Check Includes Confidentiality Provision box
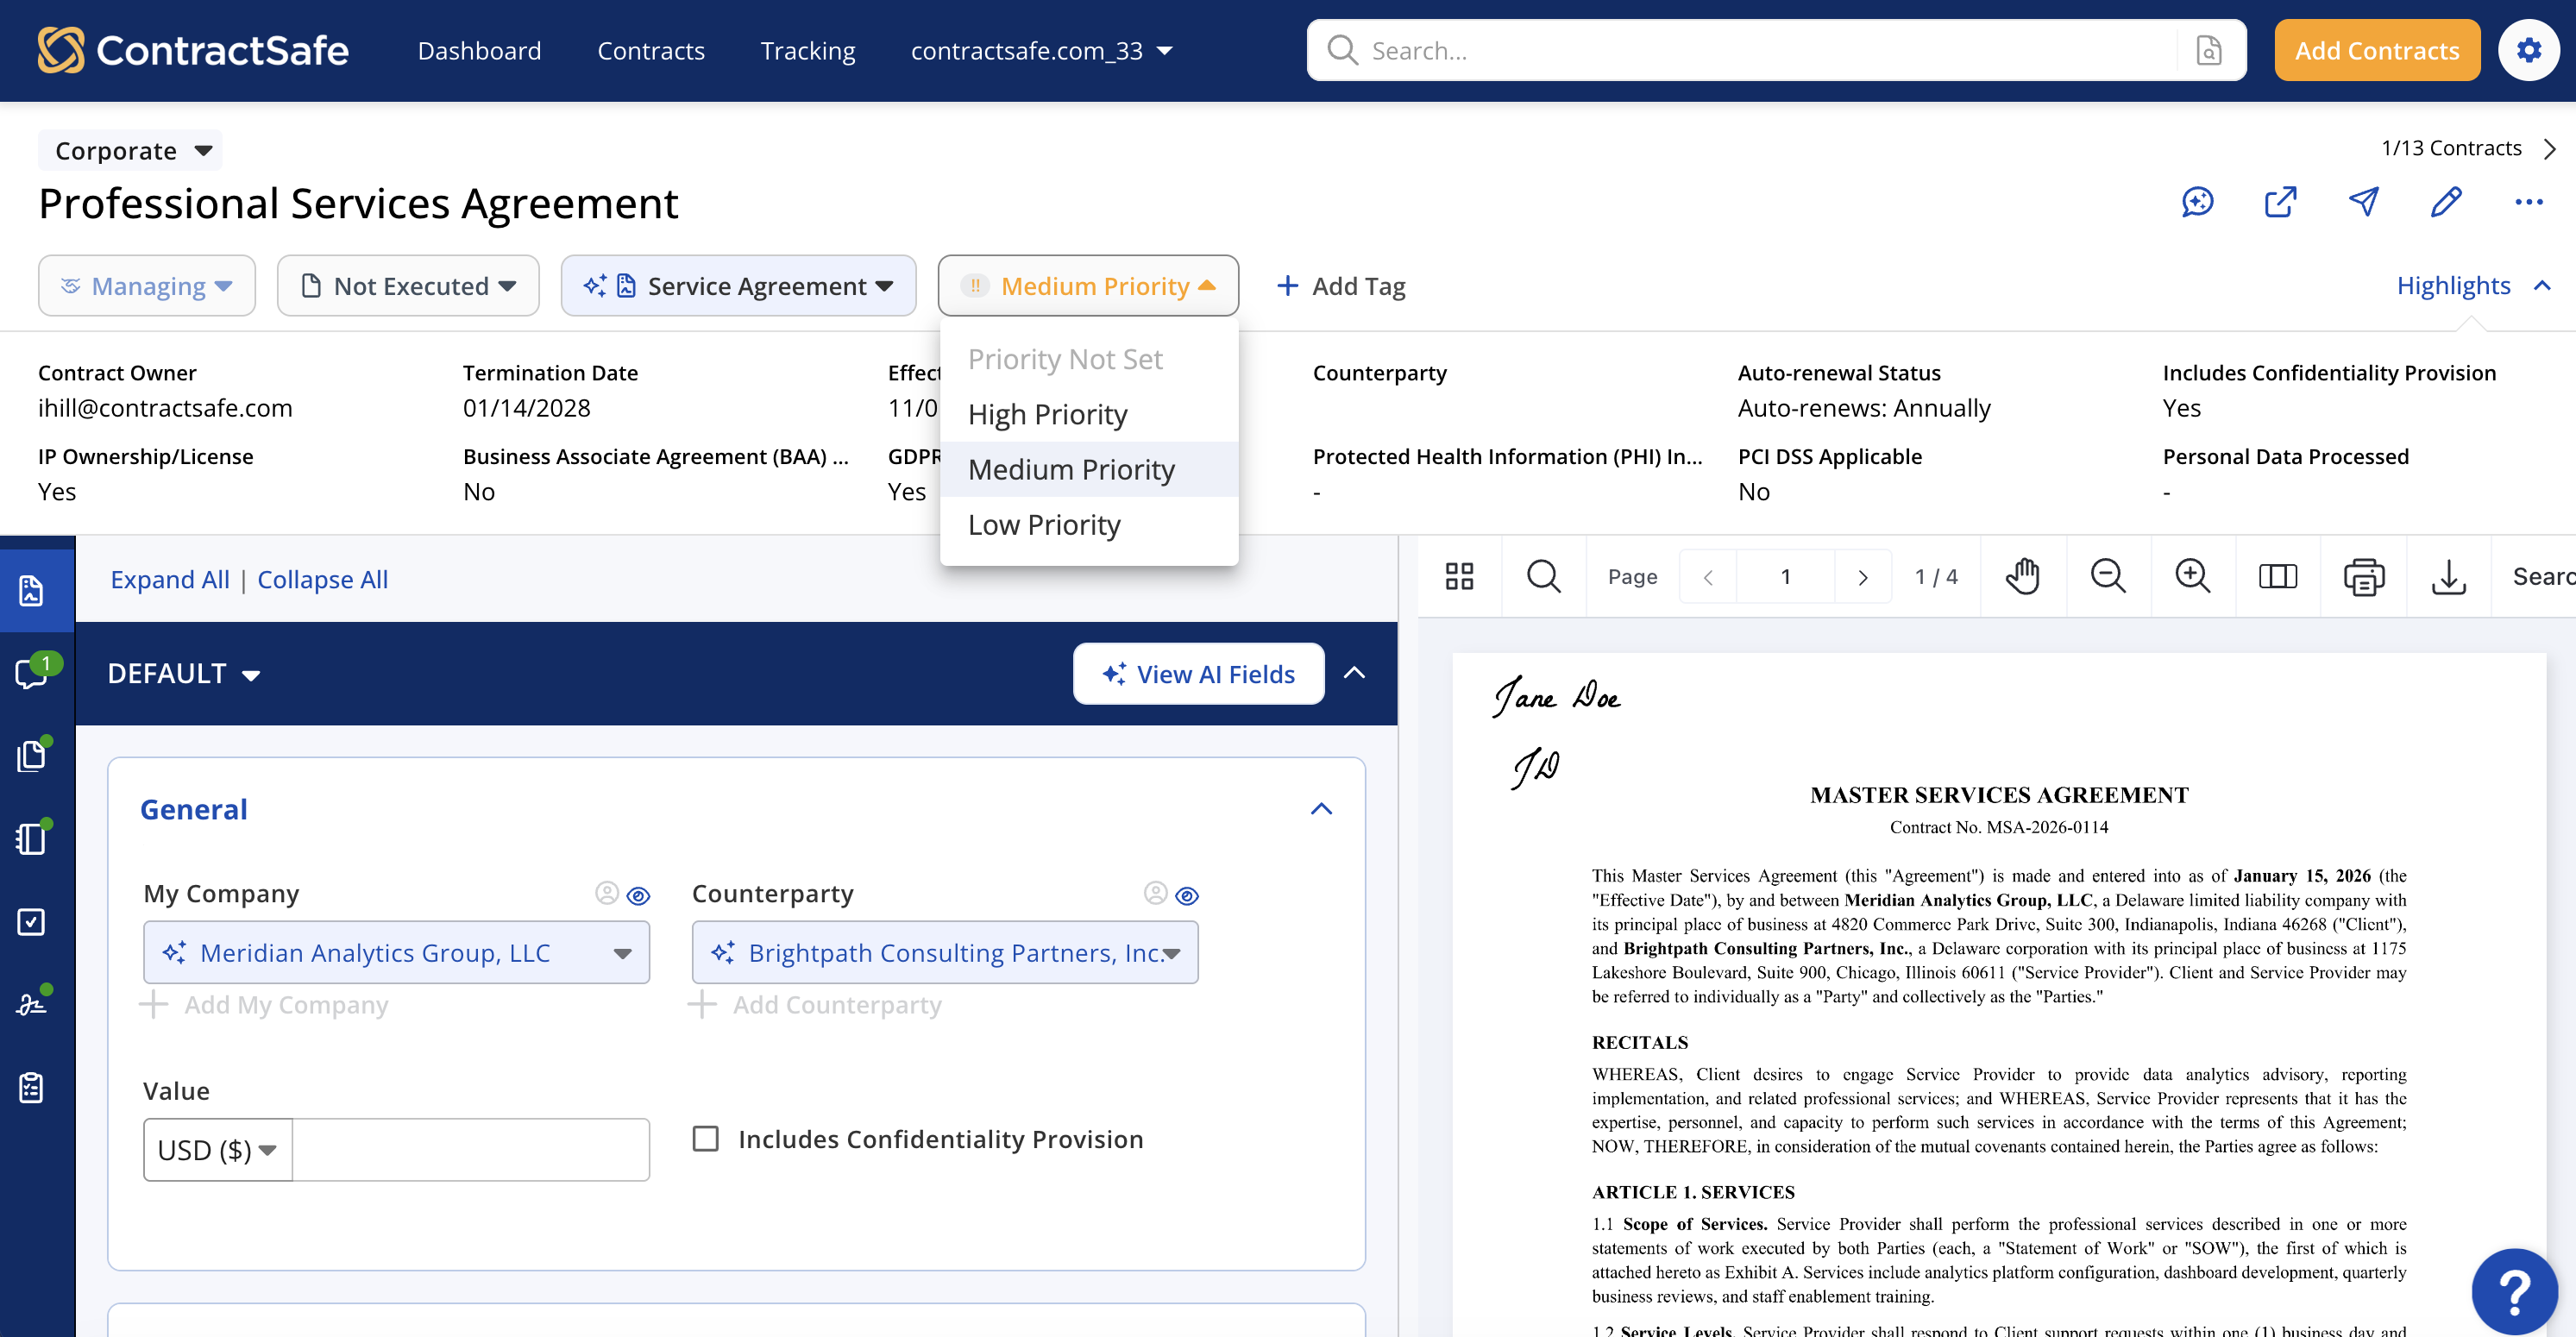Viewport: 2576px width, 1337px height. pyautogui.click(x=705, y=1139)
